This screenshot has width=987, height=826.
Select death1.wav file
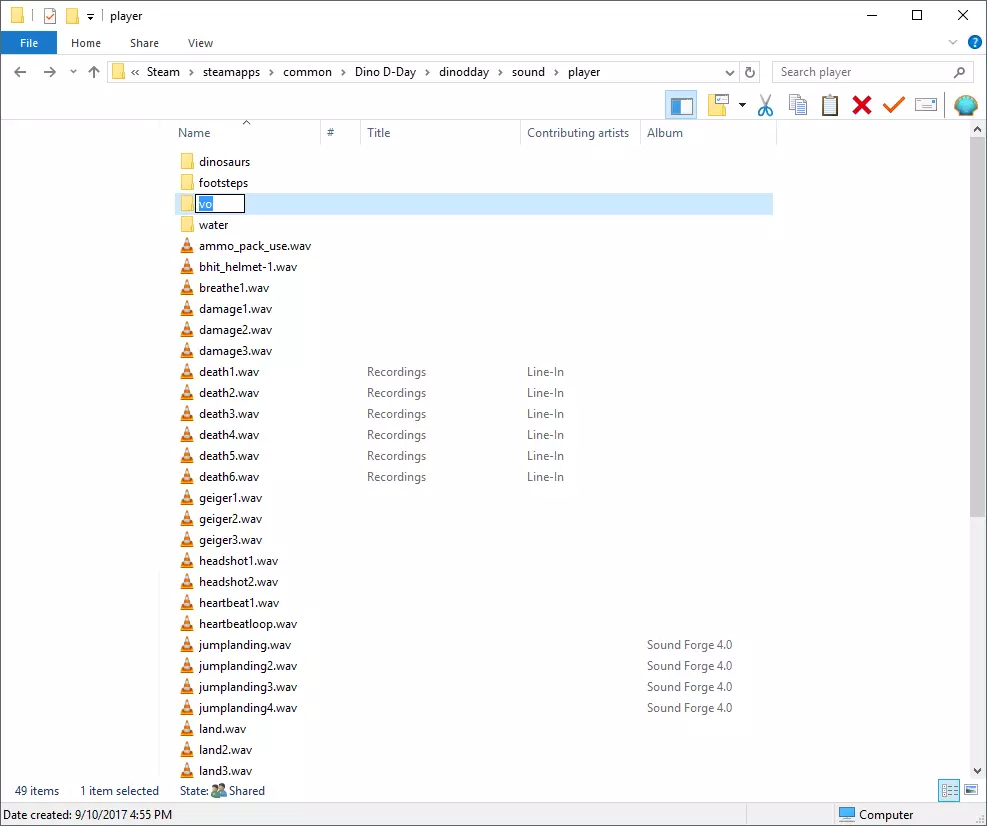tap(229, 371)
